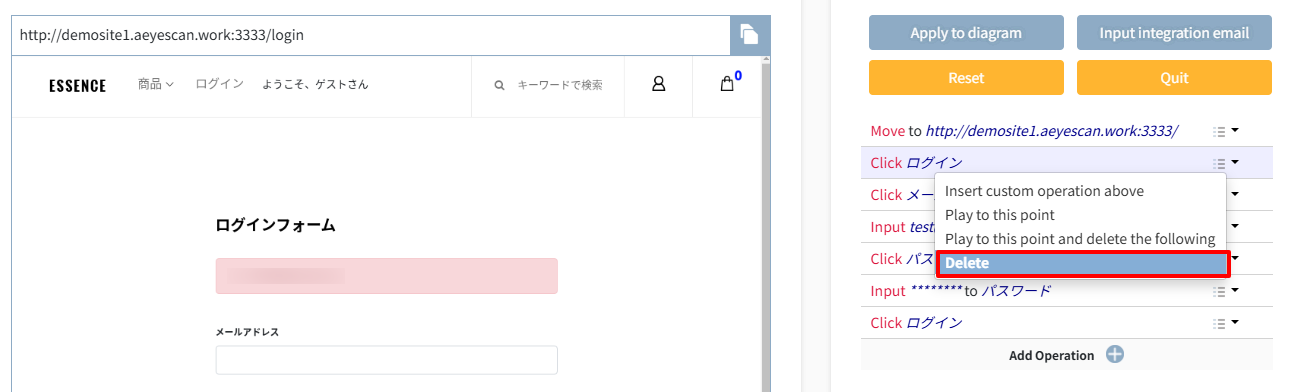Expand dropdown arrow on Move operation row
This screenshot has width=1291, height=392.
click(1235, 130)
